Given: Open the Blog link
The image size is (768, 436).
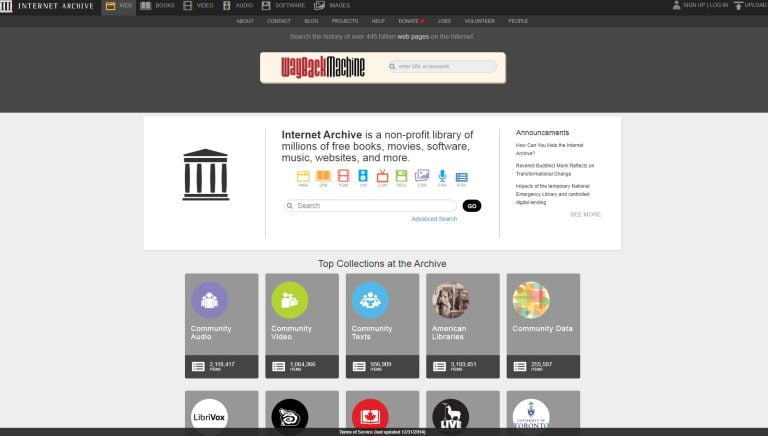Looking at the screenshot, I should click(311, 21).
